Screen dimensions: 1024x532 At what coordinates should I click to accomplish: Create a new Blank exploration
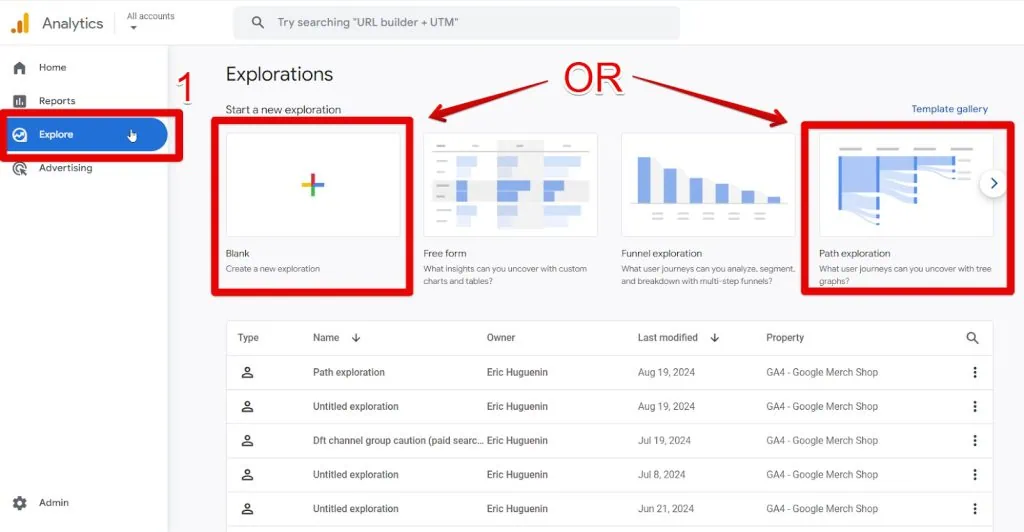pyautogui.click(x=312, y=185)
